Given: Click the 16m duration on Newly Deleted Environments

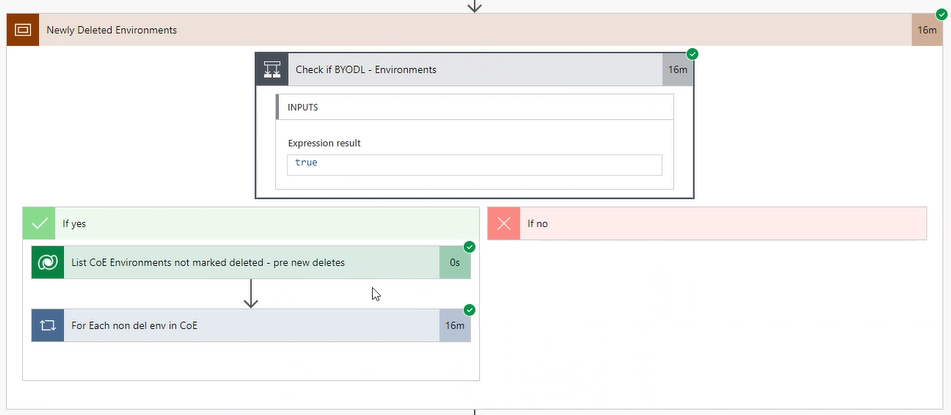Looking at the screenshot, I should coord(927,30).
